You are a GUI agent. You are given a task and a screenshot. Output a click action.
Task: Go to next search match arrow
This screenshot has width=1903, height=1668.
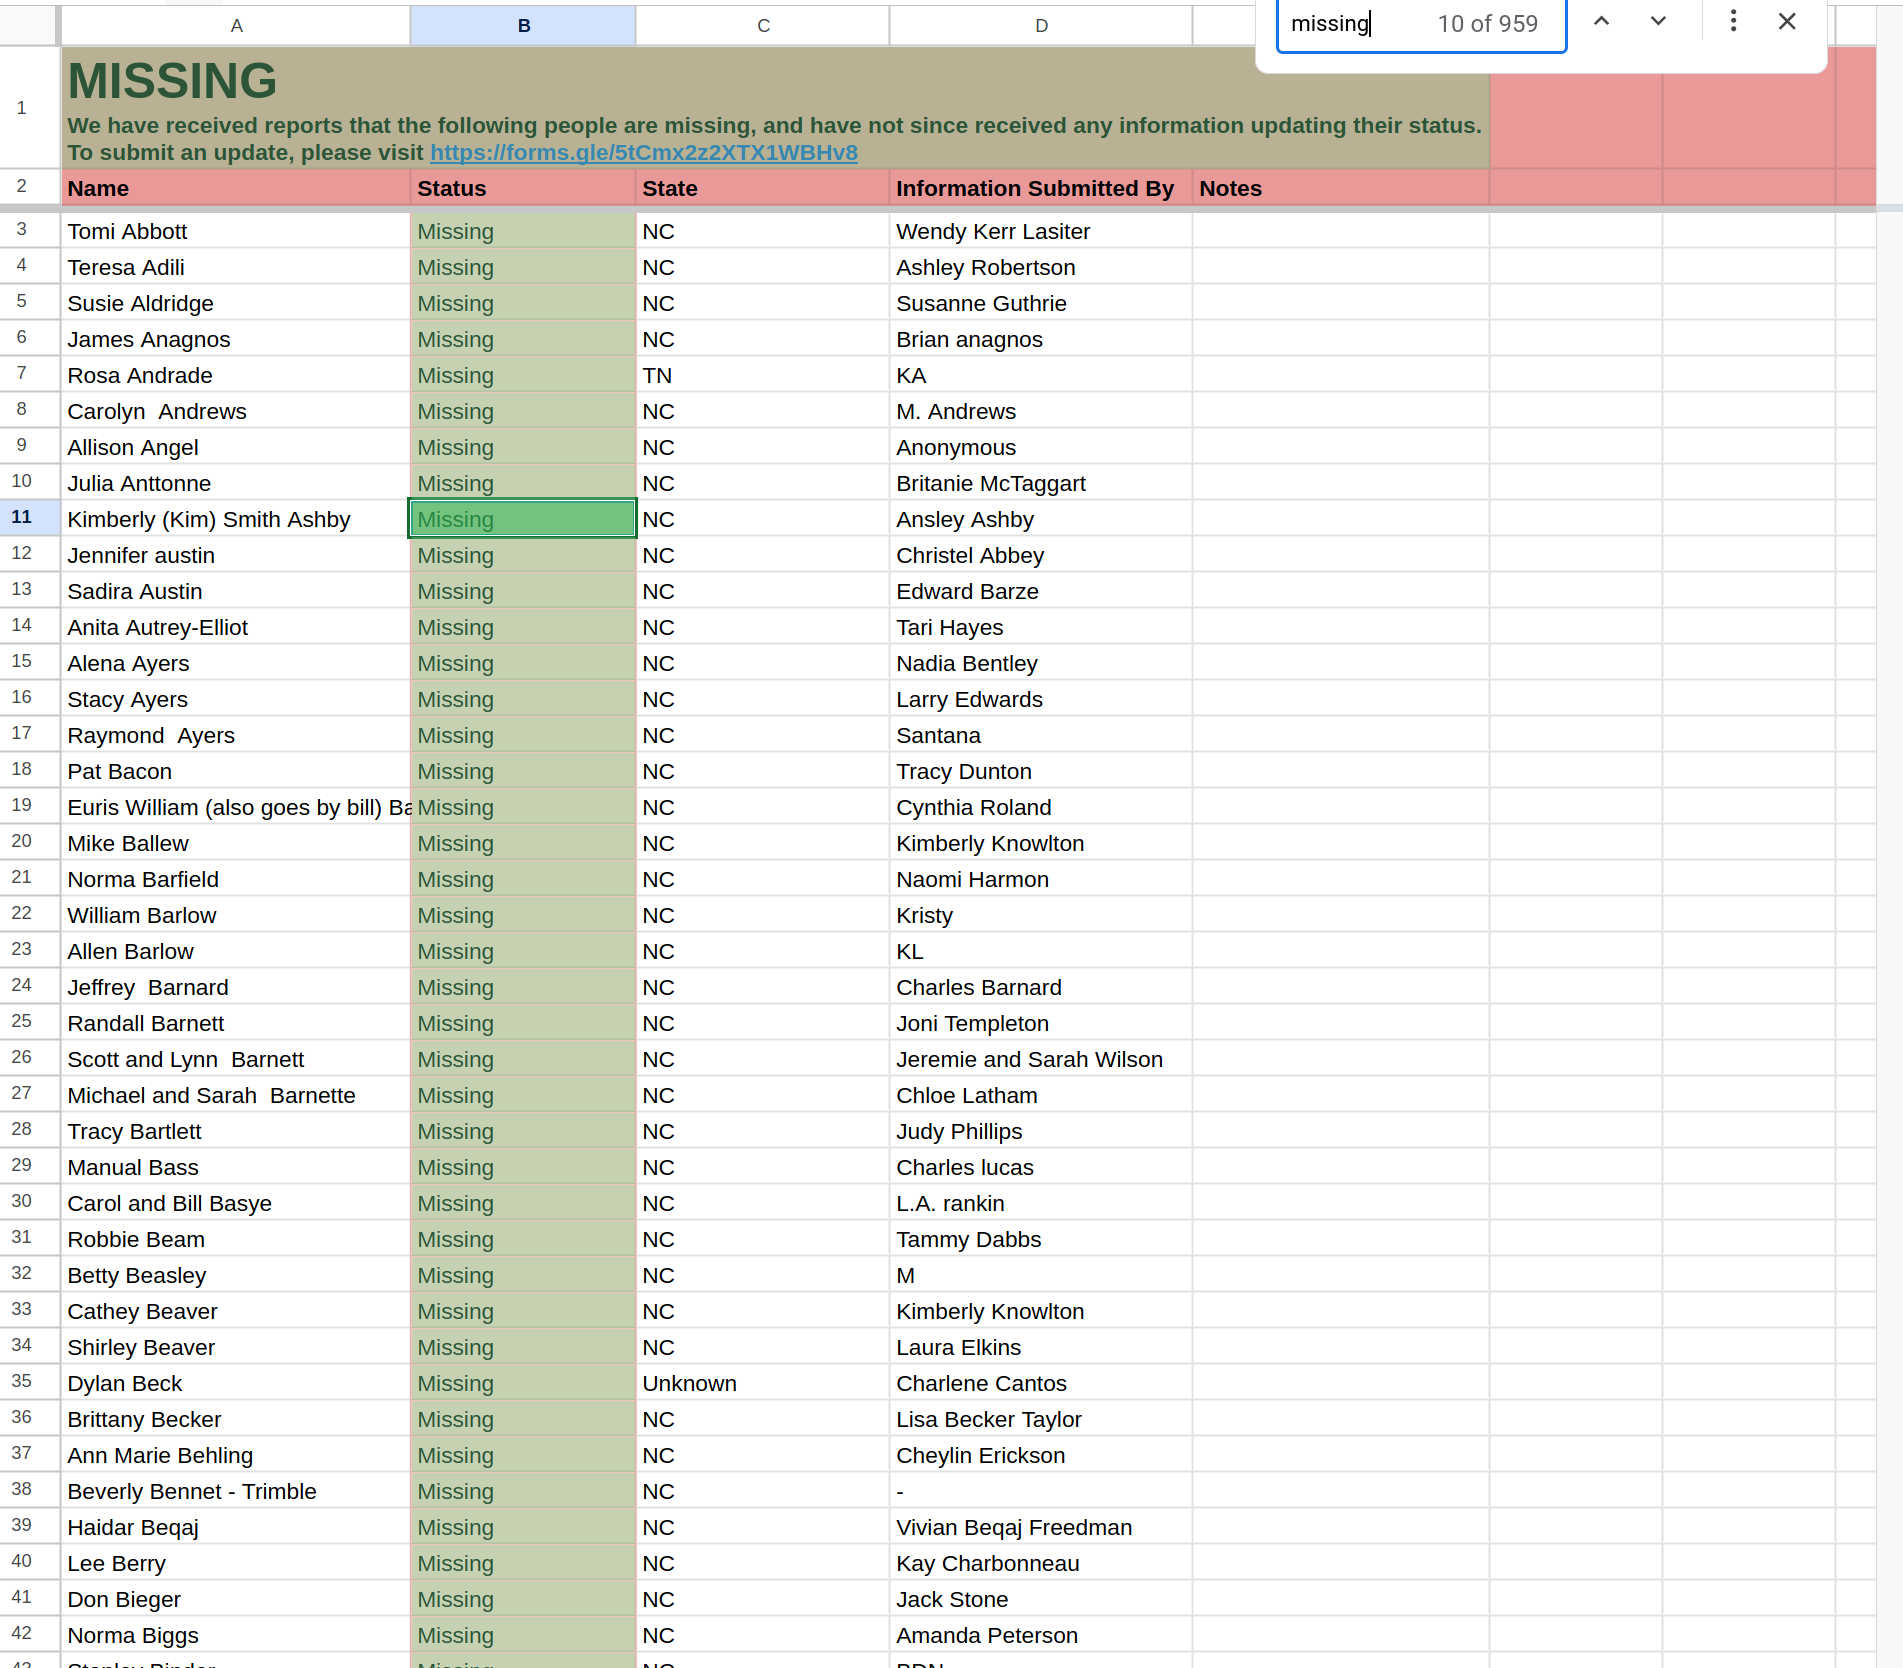(1658, 22)
